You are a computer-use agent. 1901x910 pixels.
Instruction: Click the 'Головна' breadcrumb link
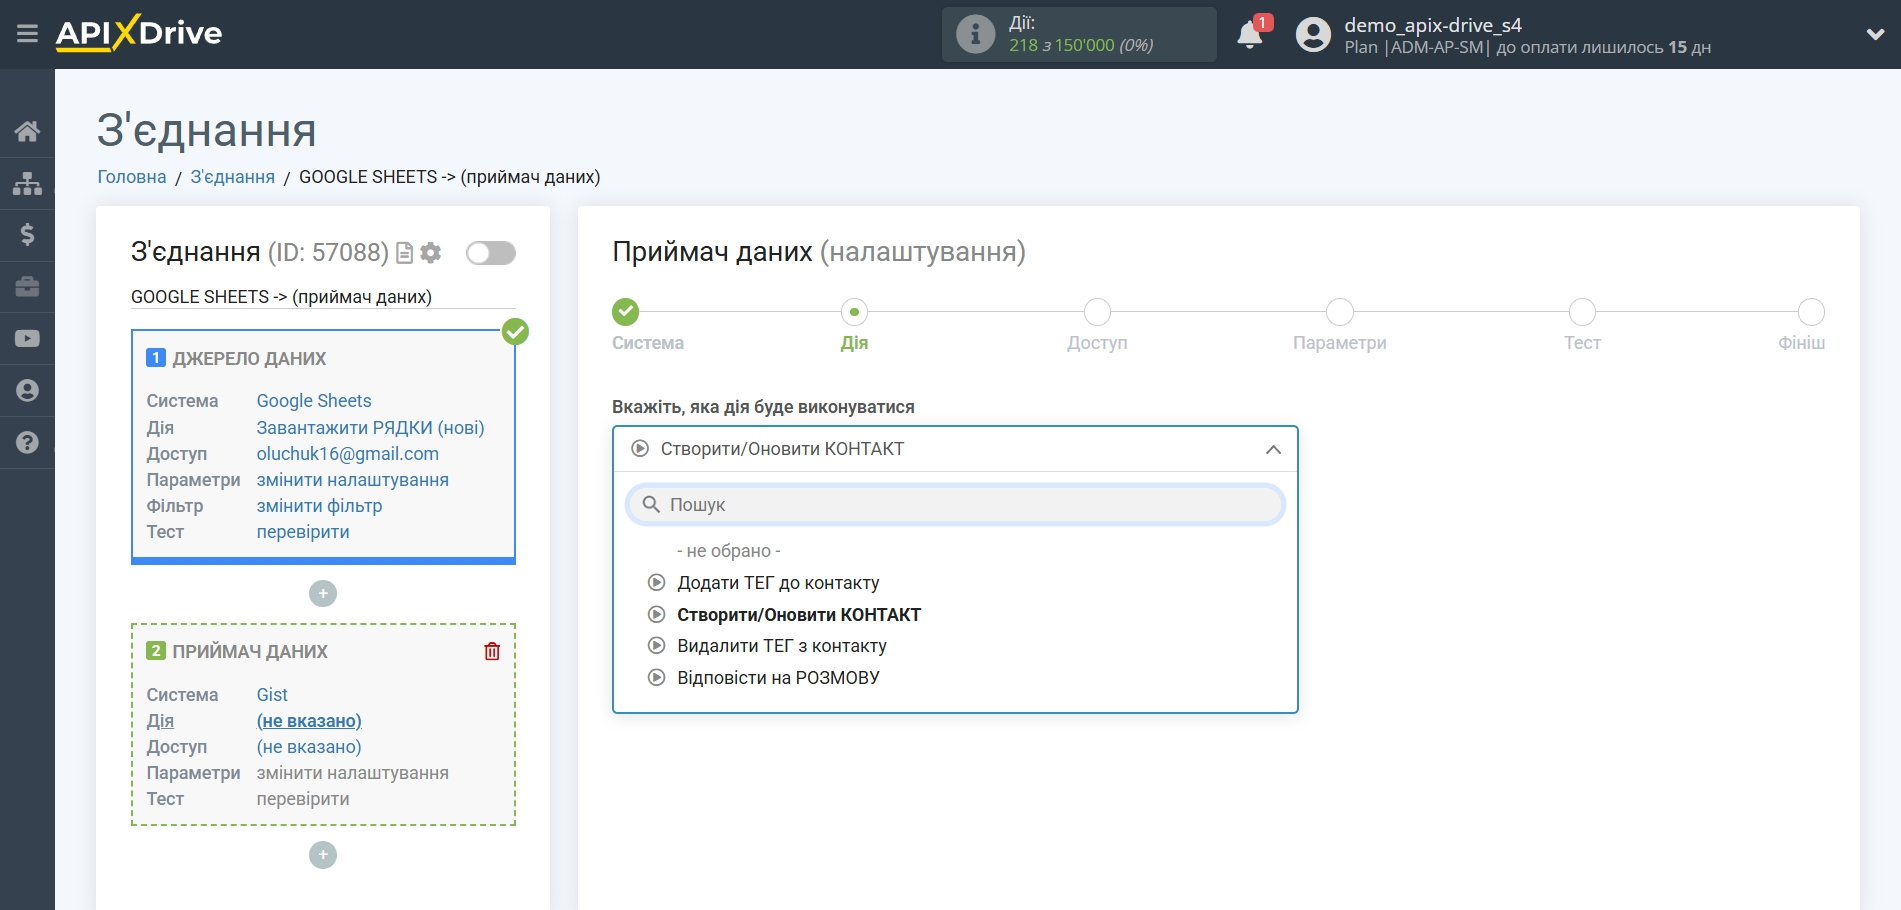[131, 177]
